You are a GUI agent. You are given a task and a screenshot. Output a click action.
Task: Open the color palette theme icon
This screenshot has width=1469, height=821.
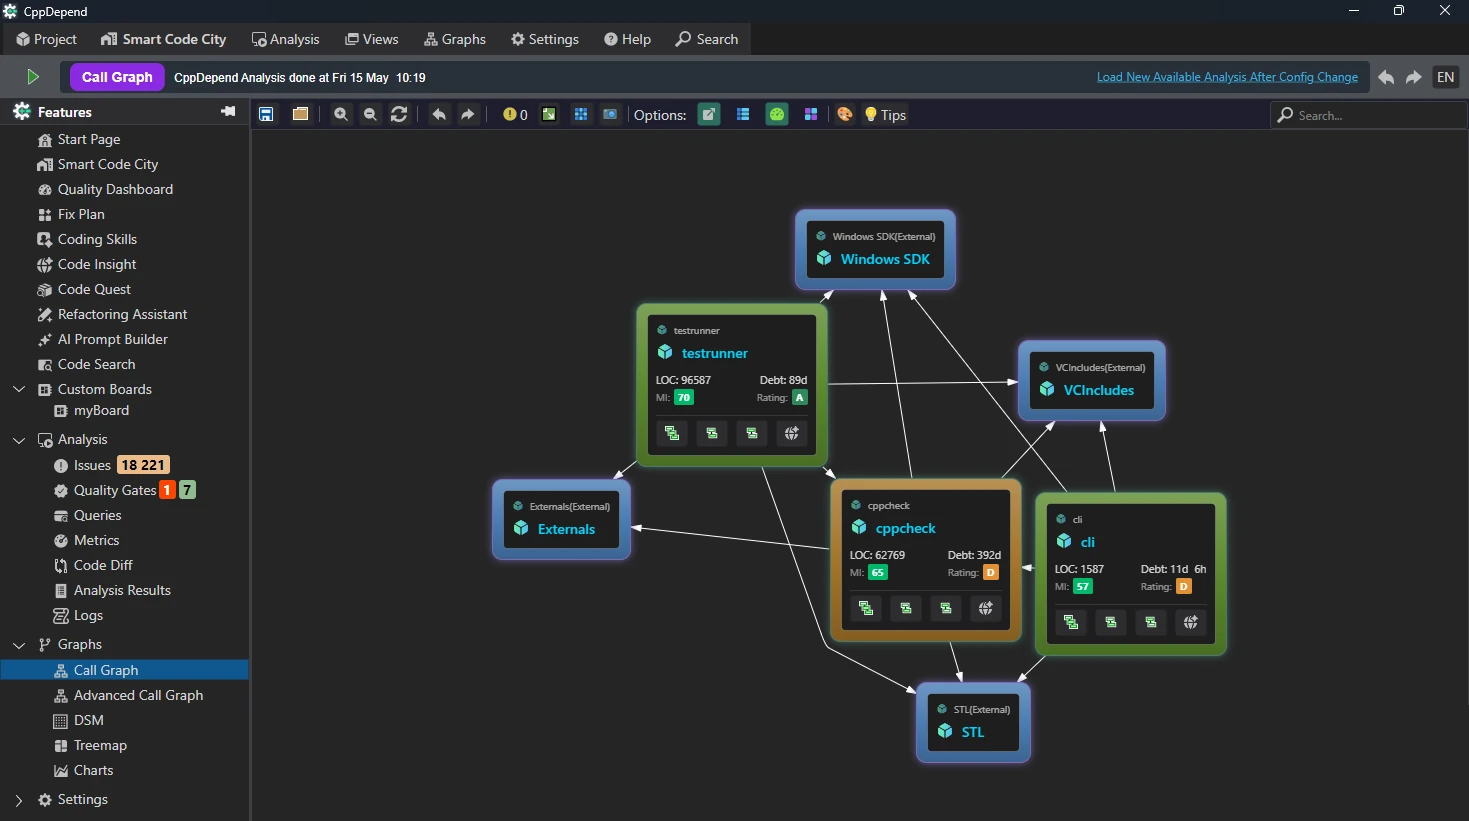[845, 115]
